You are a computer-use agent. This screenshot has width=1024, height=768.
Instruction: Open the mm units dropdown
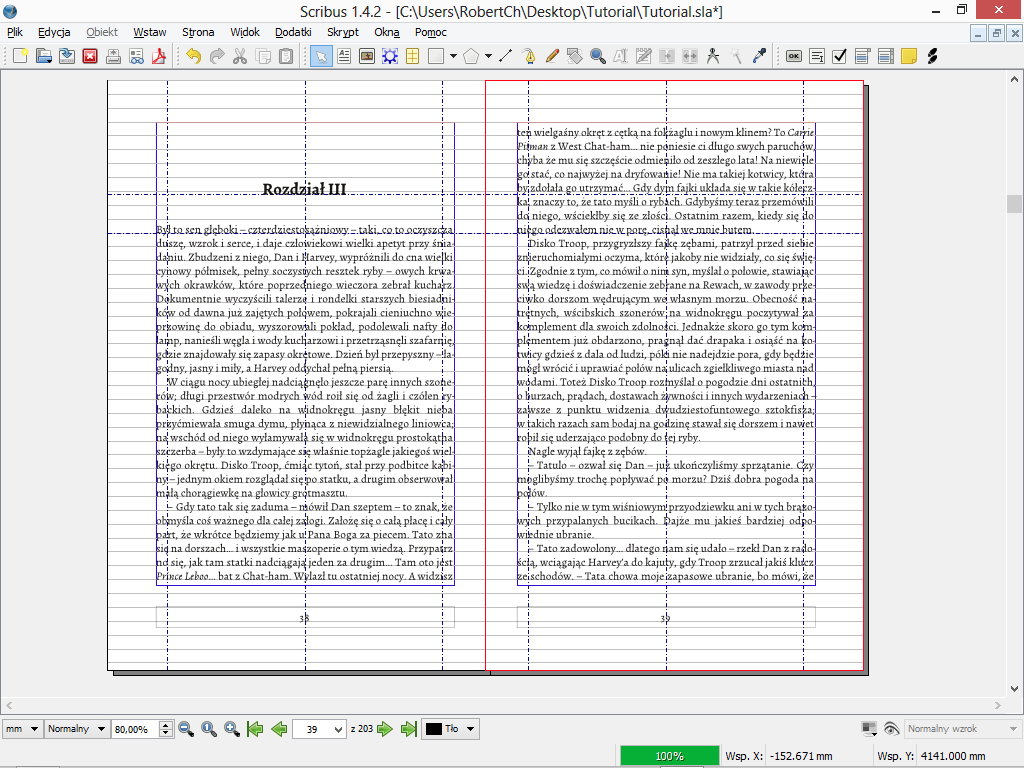point(21,729)
